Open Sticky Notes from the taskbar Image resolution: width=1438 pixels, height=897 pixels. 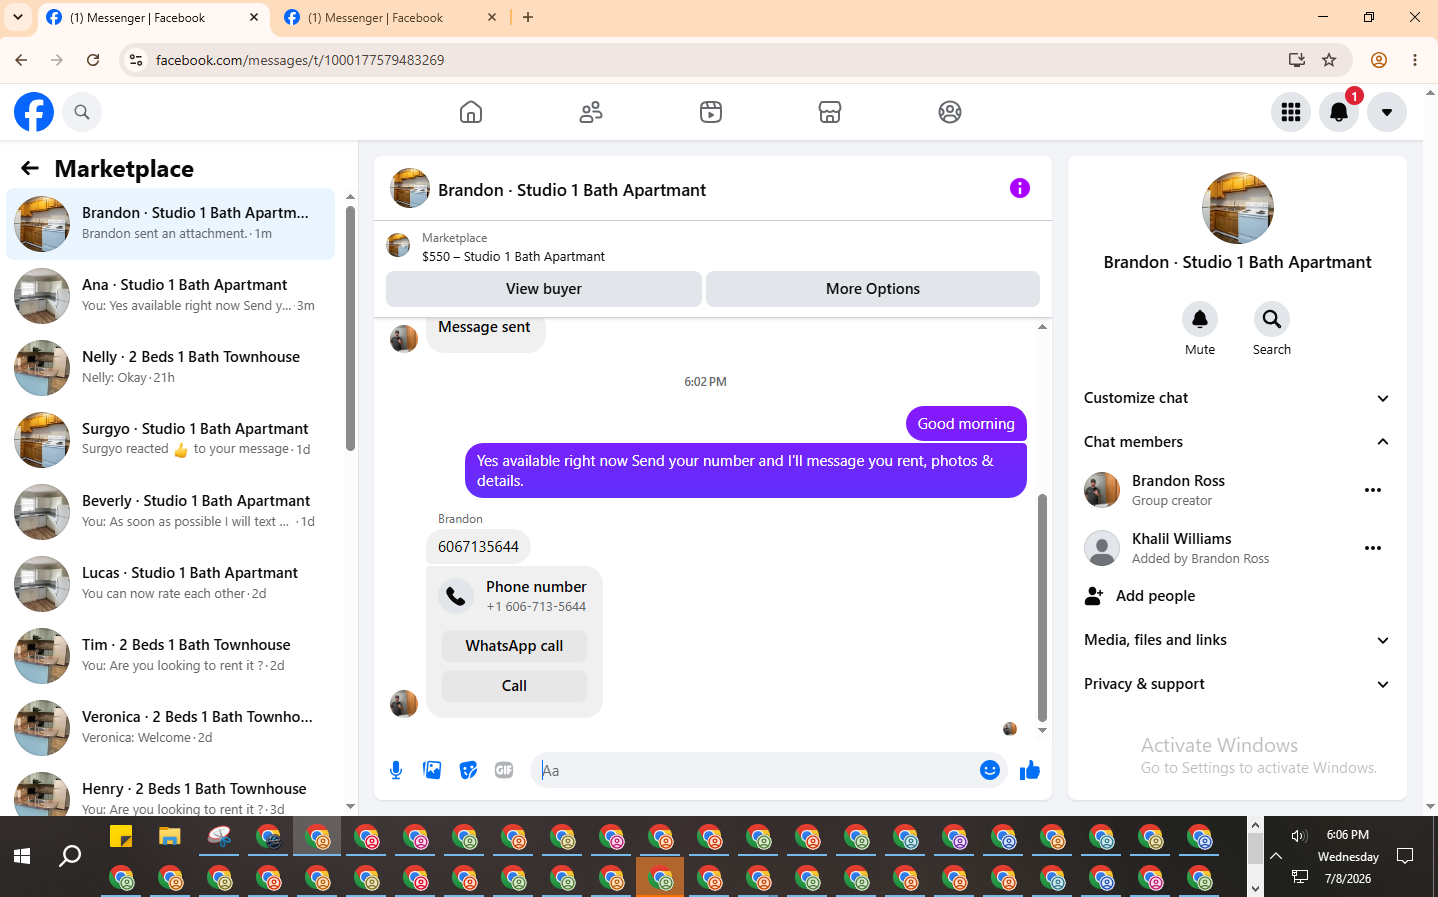[x=121, y=836]
